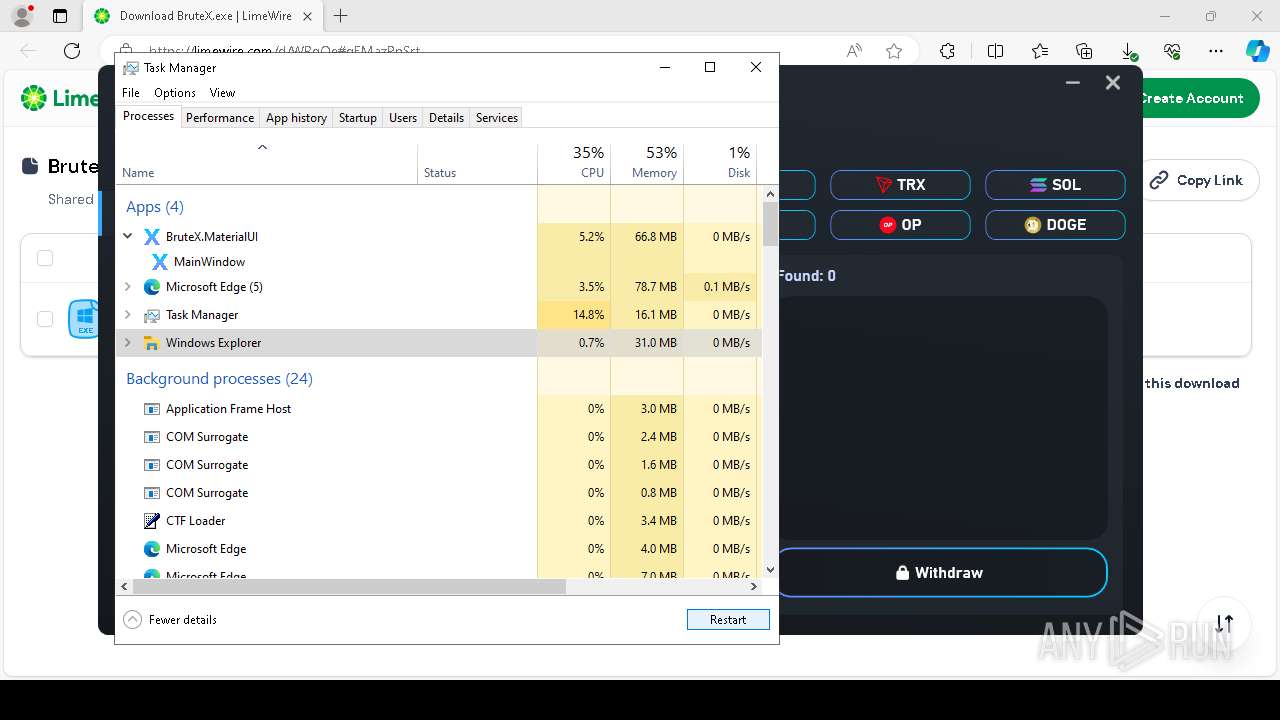
Task: Click the transfer arrows icon bottom right
Action: tap(1225, 624)
